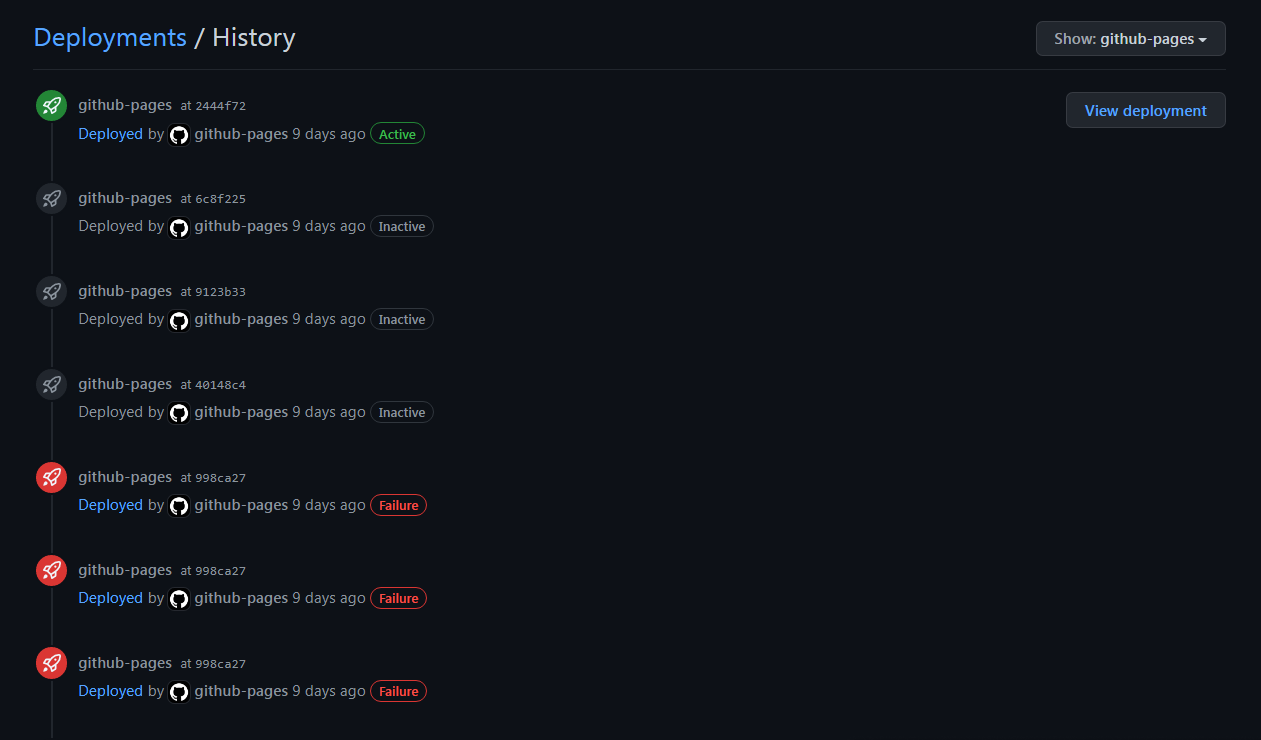Click the Active status badge
Viewport: 1261px width, 740px height.
397,133
